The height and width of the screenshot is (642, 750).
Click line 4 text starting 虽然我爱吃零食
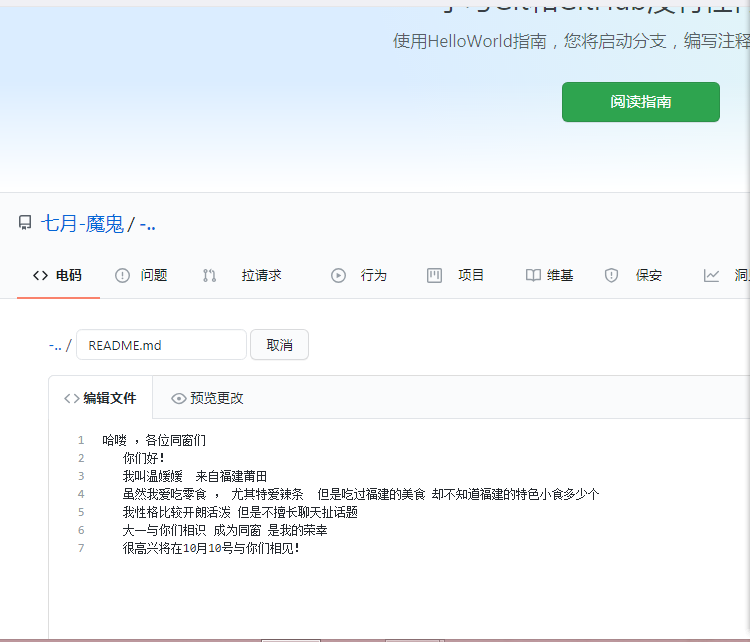click(361, 494)
